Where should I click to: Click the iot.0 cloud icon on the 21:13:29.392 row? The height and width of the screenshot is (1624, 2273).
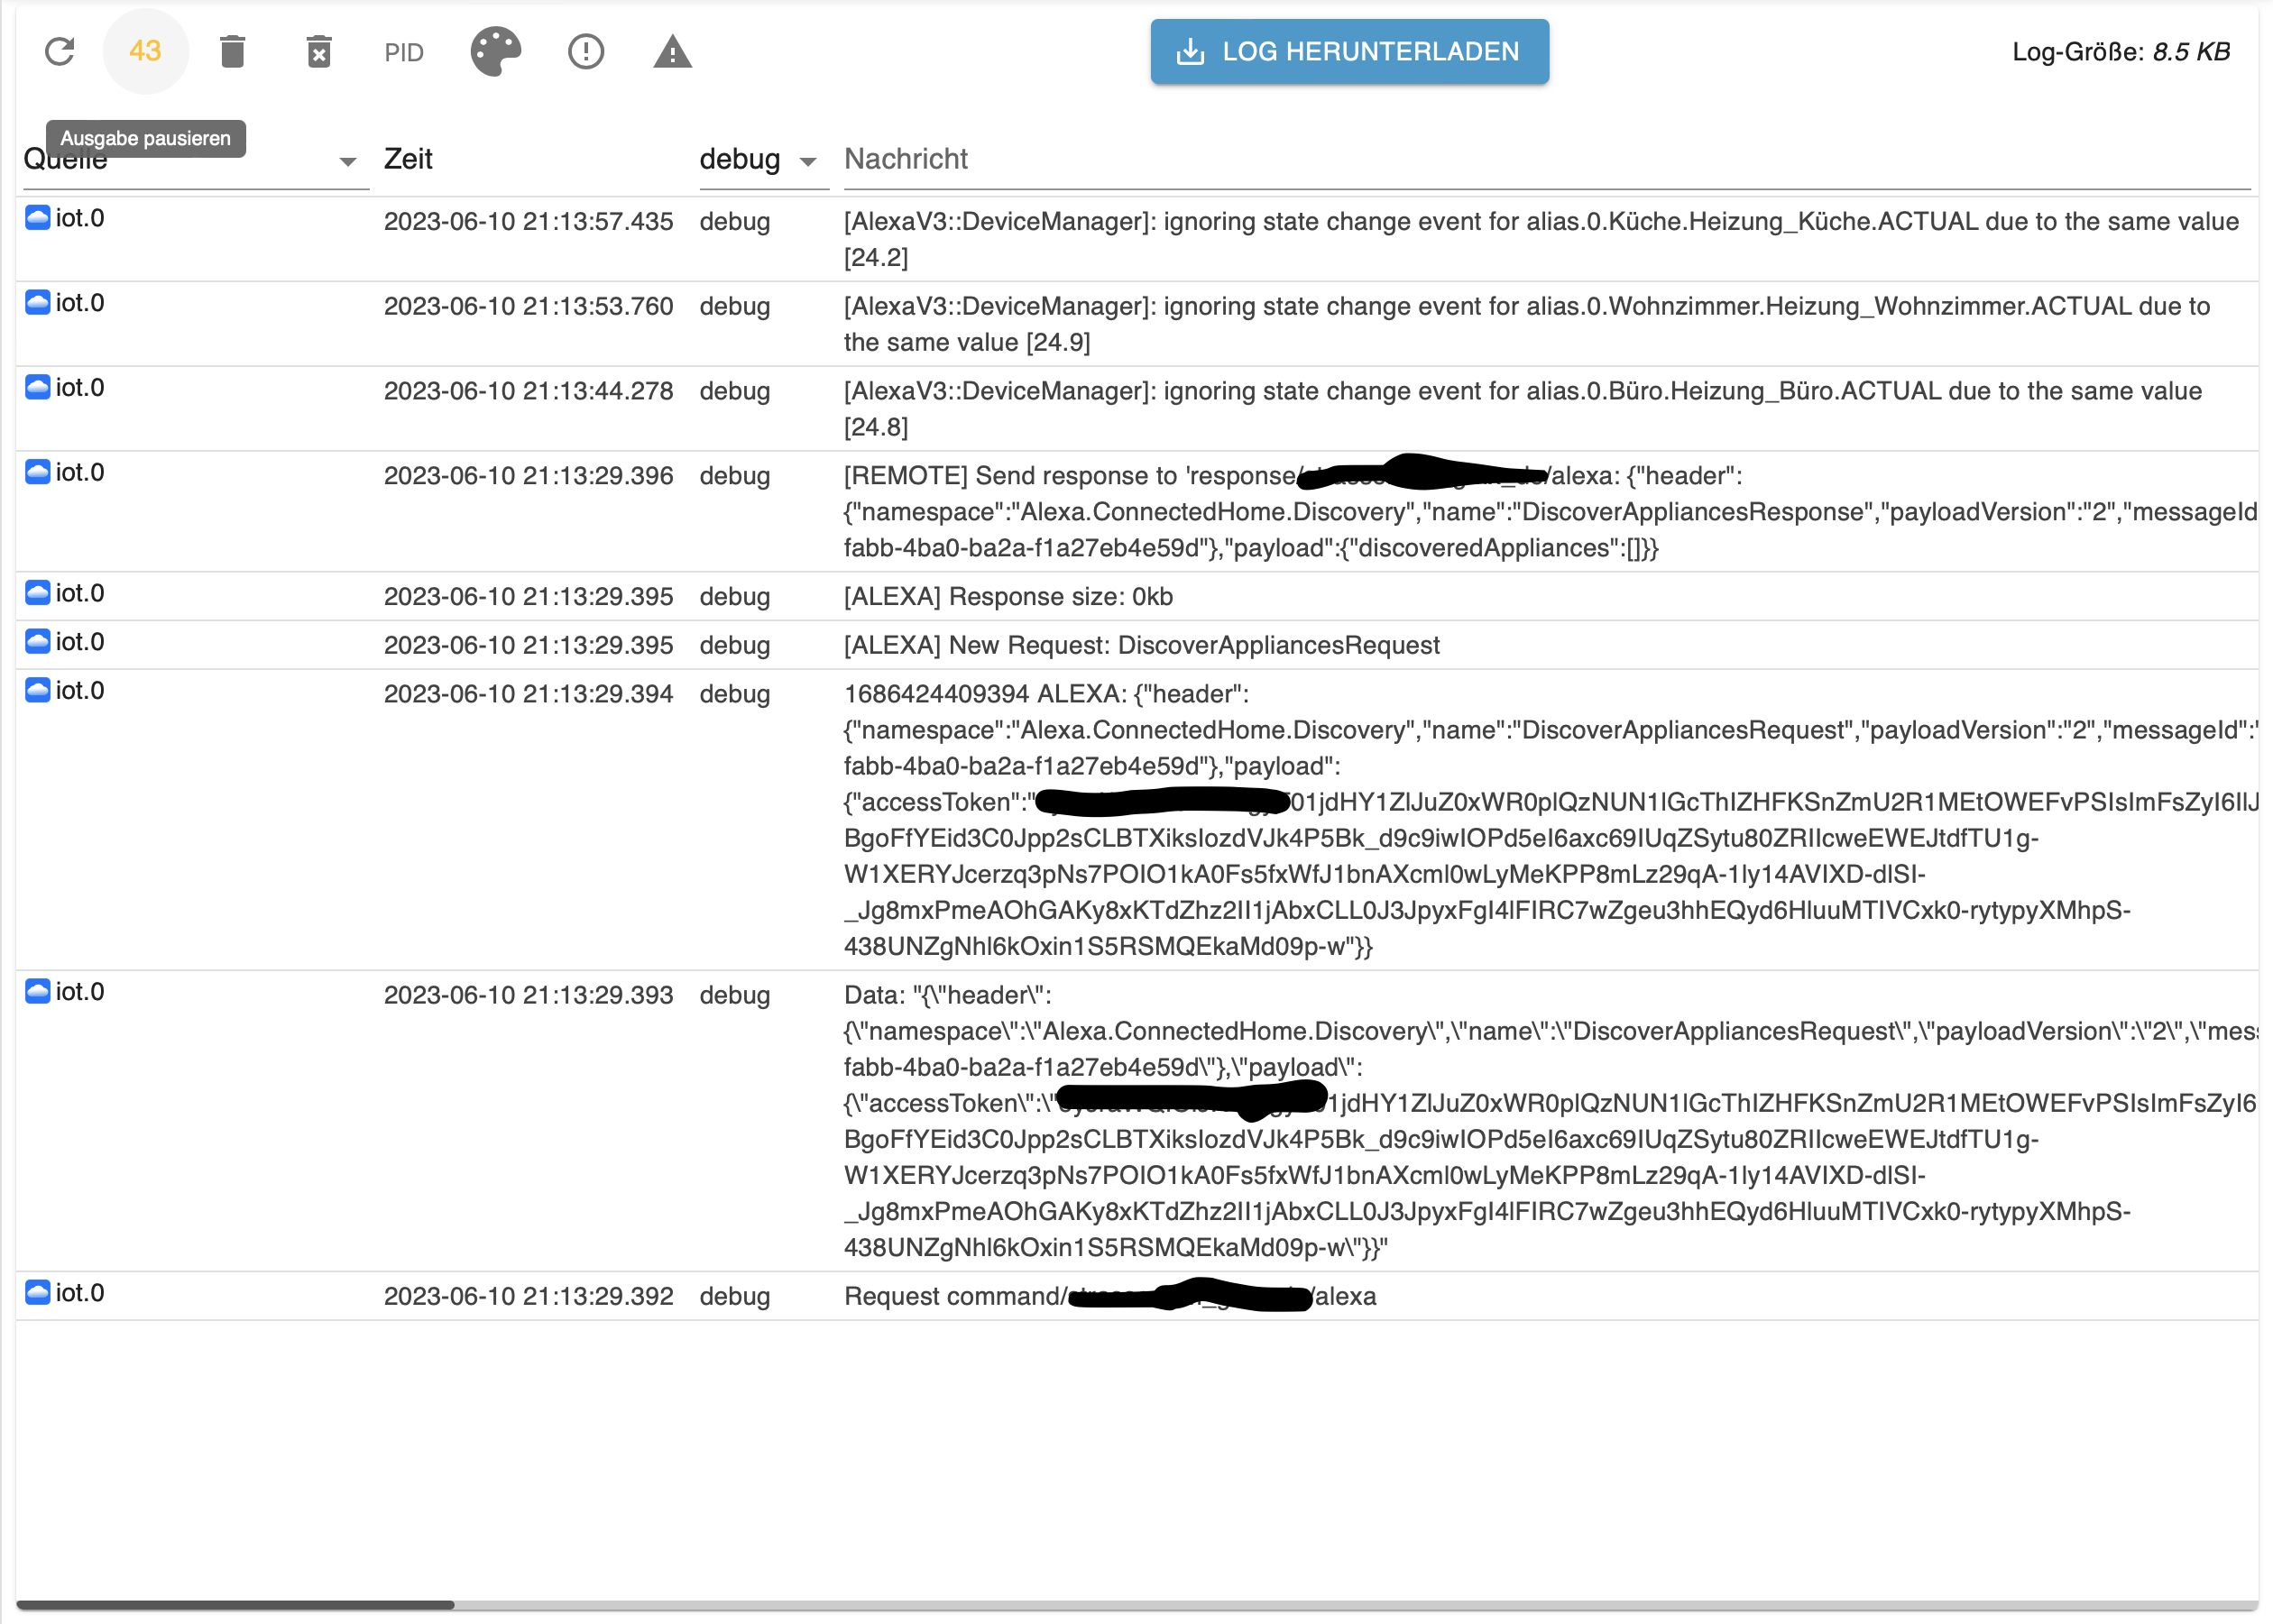point(36,1292)
